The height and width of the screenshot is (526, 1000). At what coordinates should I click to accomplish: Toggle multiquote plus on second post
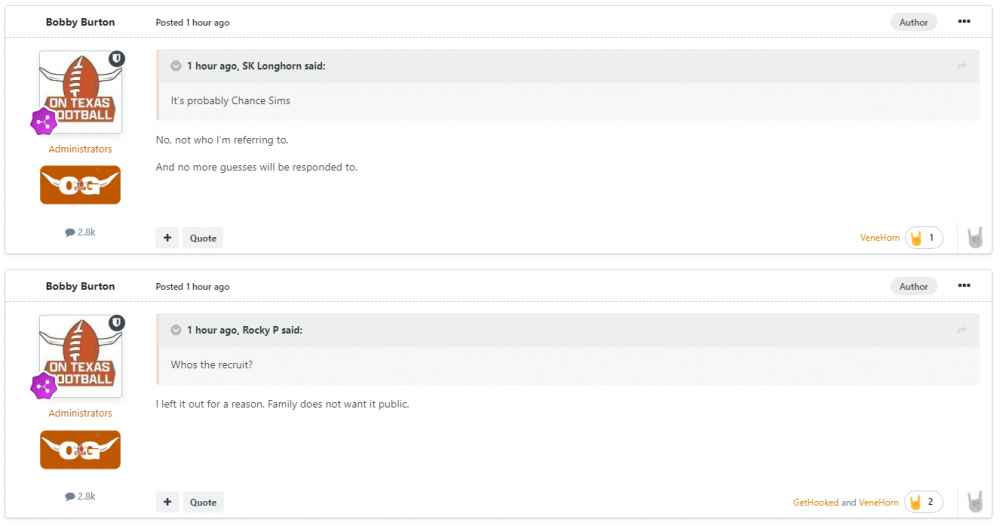click(167, 502)
